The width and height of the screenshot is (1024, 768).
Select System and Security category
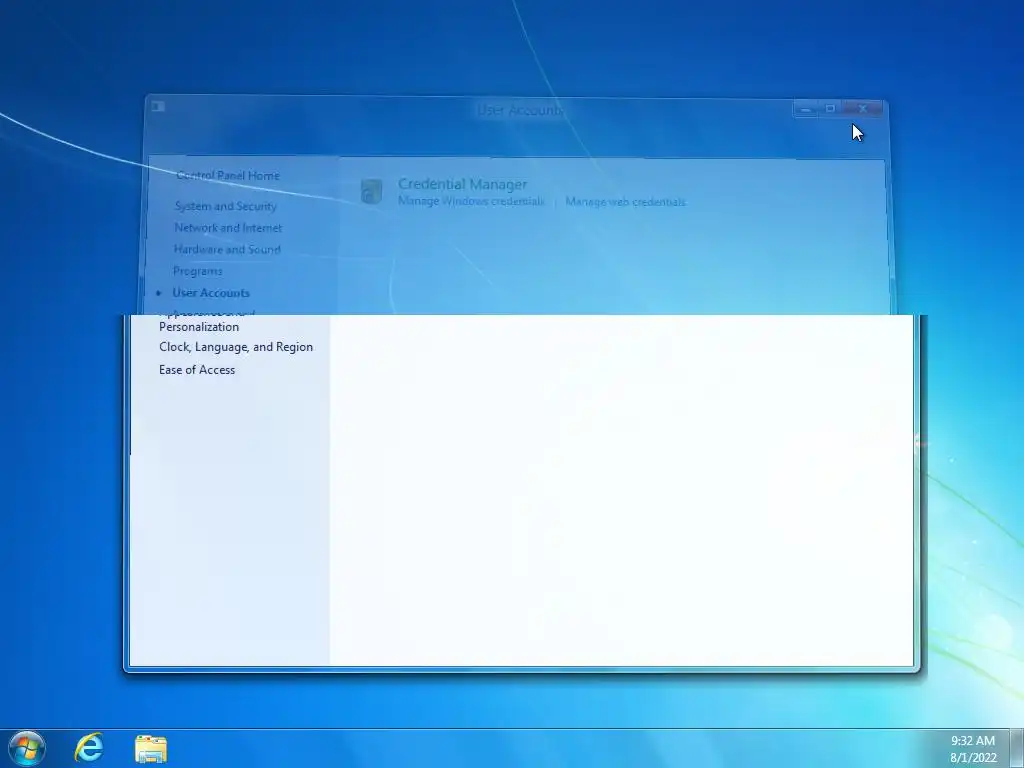click(x=225, y=206)
